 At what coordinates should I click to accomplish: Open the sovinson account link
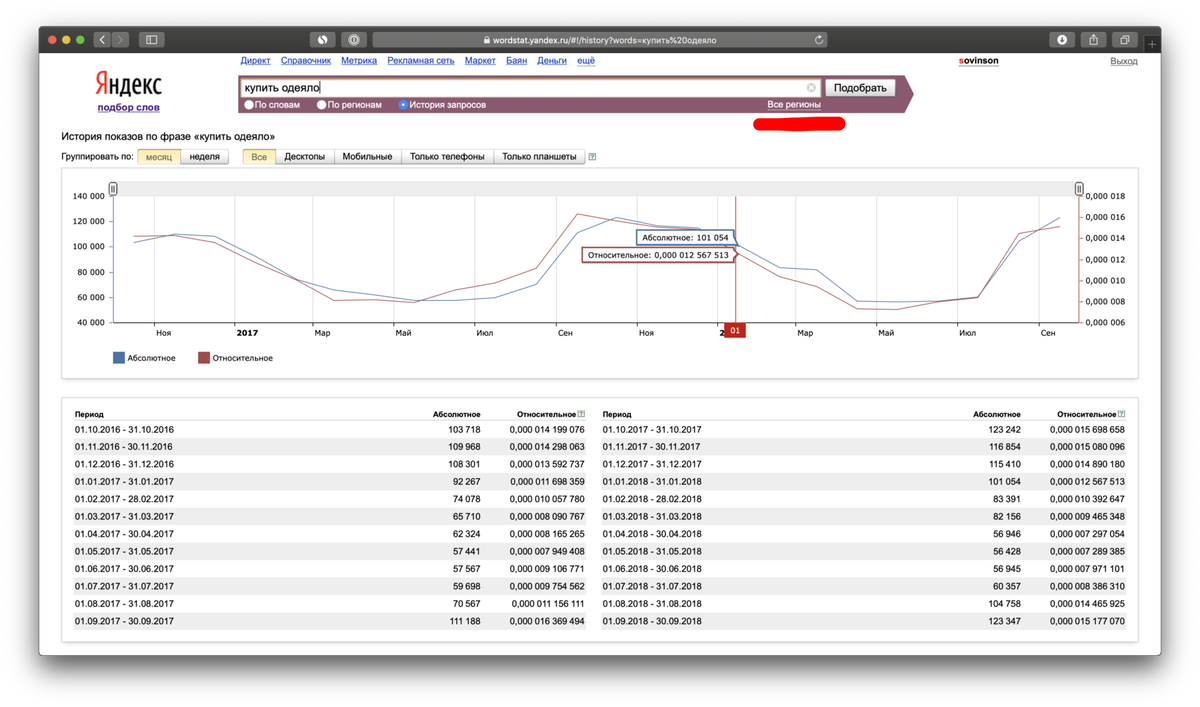[x=978, y=61]
